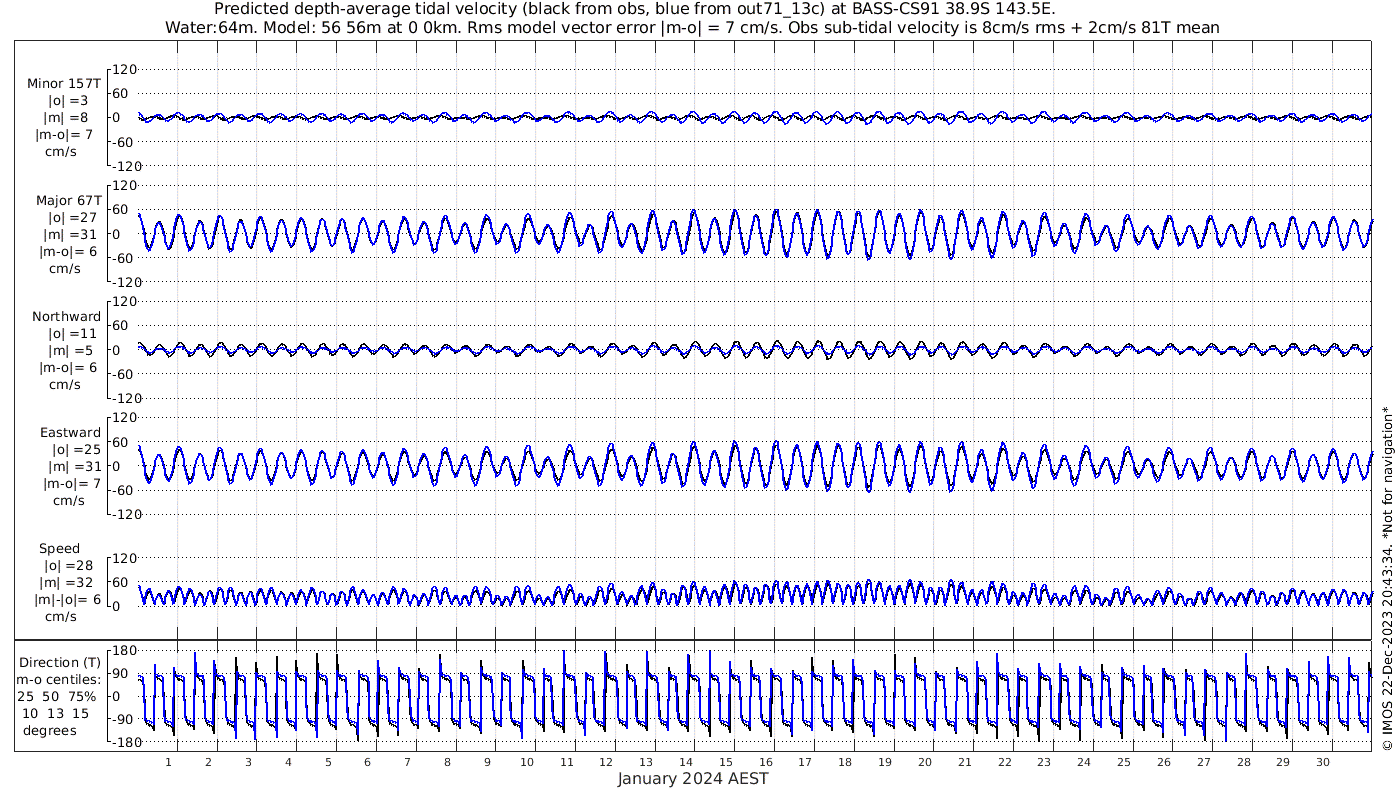Click day '10' on the time axis
The width and height of the screenshot is (1400, 800).
point(527,762)
